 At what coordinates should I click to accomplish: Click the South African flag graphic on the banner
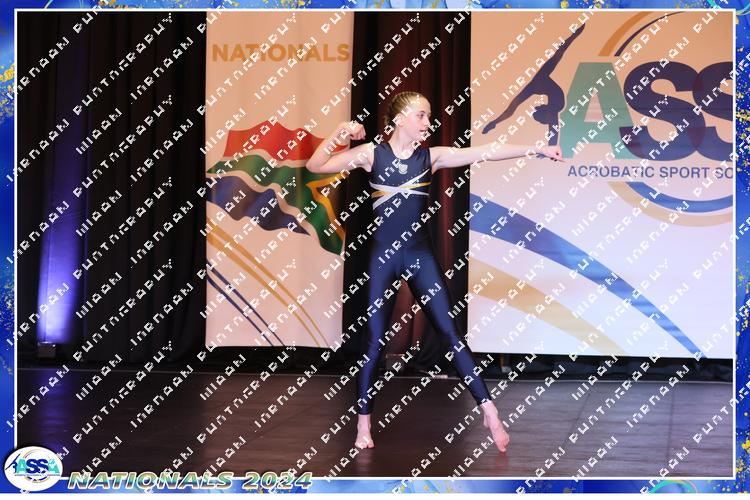277,187
